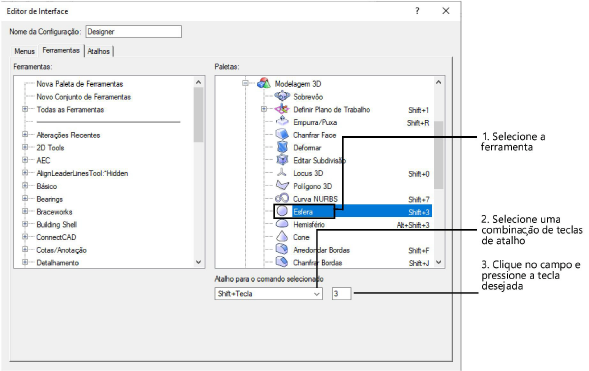Click the Shift+F shortcut text
This screenshot has width=589, height=371.
point(418,250)
